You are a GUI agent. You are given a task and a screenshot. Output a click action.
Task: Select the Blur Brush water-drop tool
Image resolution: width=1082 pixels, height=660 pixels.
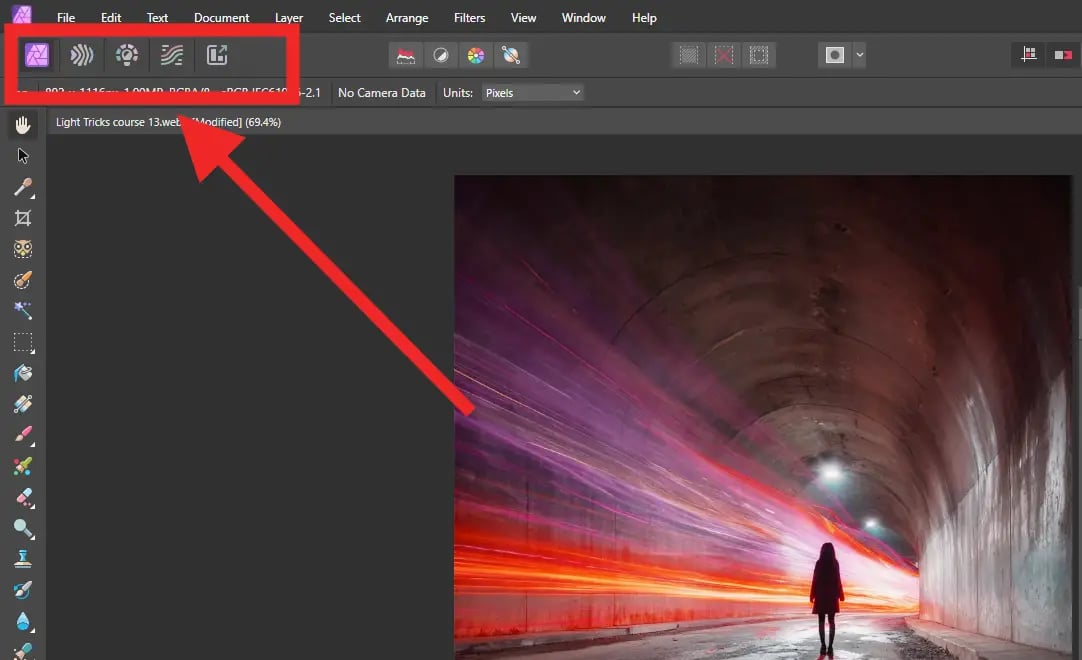pyautogui.click(x=23, y=621)
